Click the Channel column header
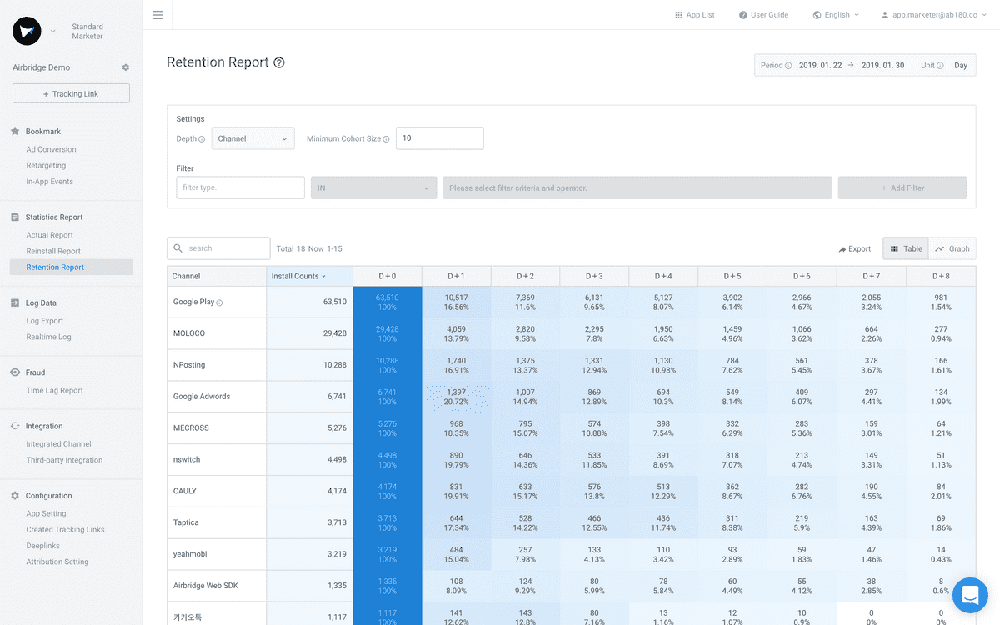 point(217,276)
